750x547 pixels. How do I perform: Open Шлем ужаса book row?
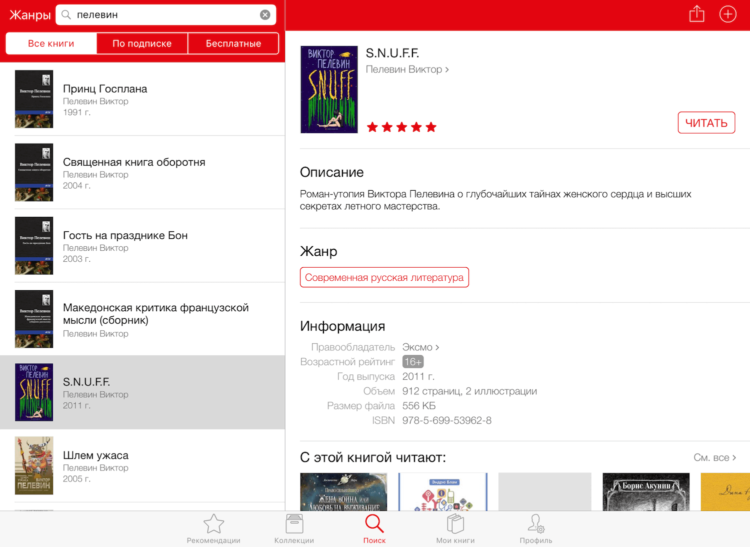tap(143, 465)
